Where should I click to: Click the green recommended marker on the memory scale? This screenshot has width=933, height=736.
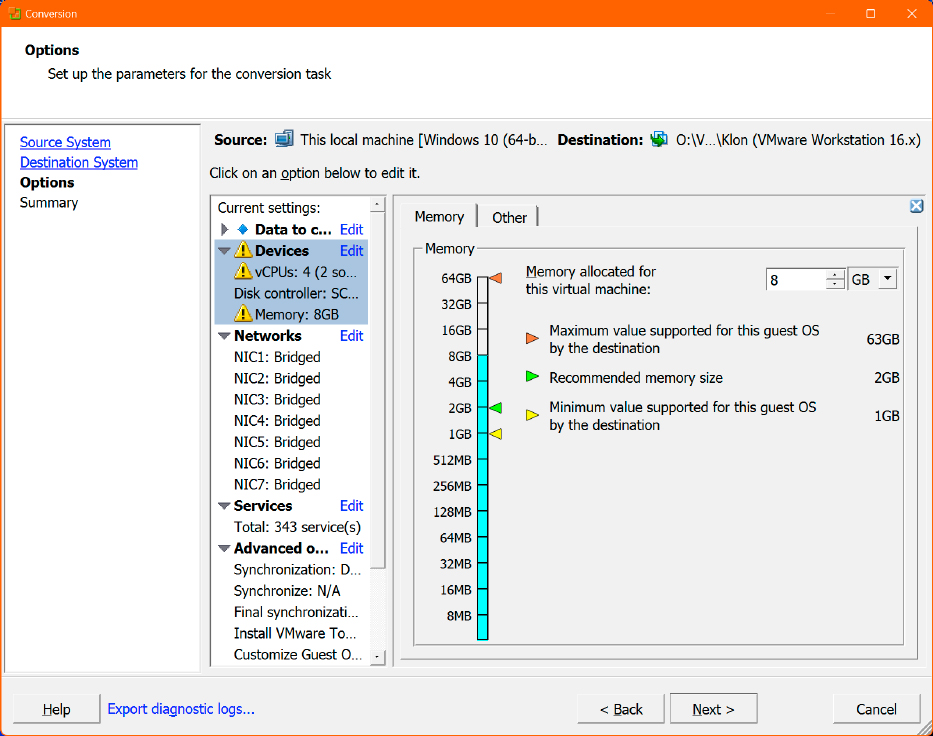pyautogui.click(x=495, y=408)
